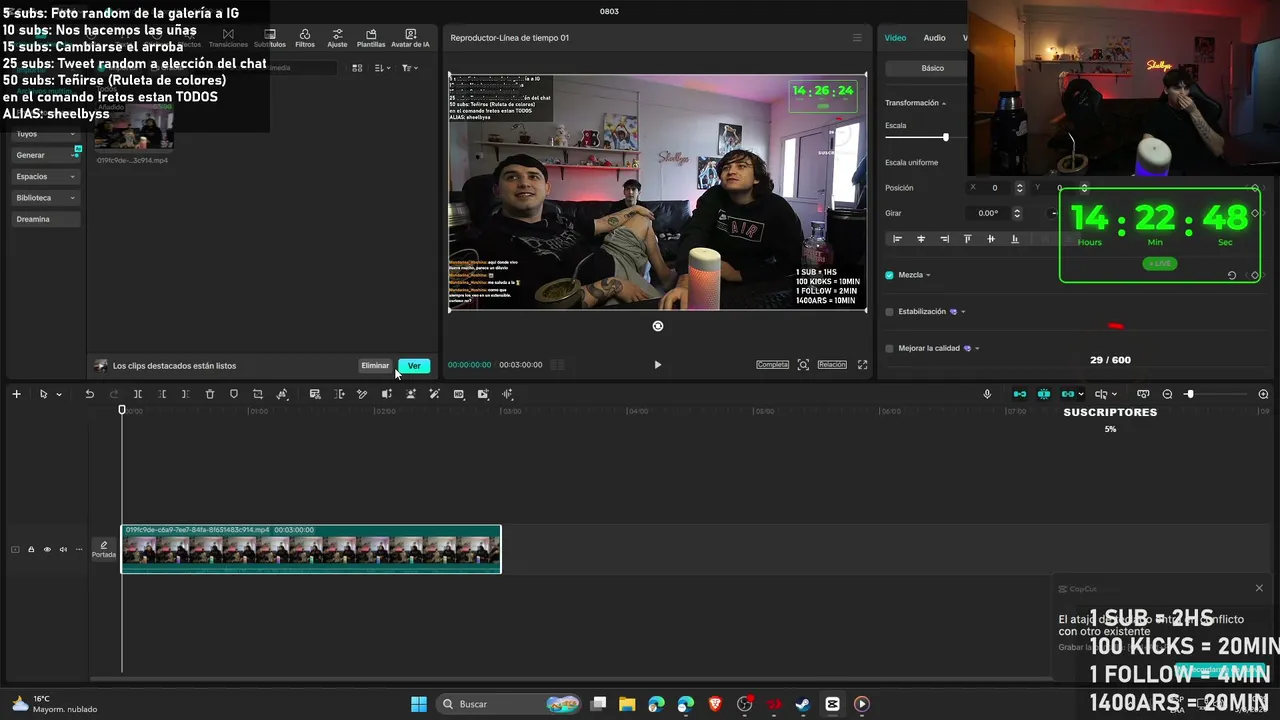
Task: Click the audio waveform toolbar icon
Action: [507, 394]
